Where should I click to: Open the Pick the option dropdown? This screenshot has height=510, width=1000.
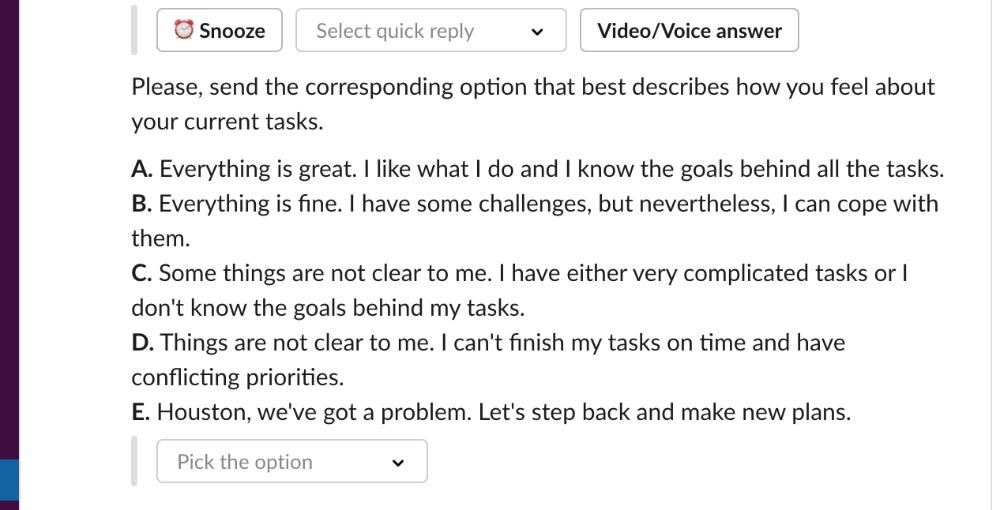(x=292, y=461)
